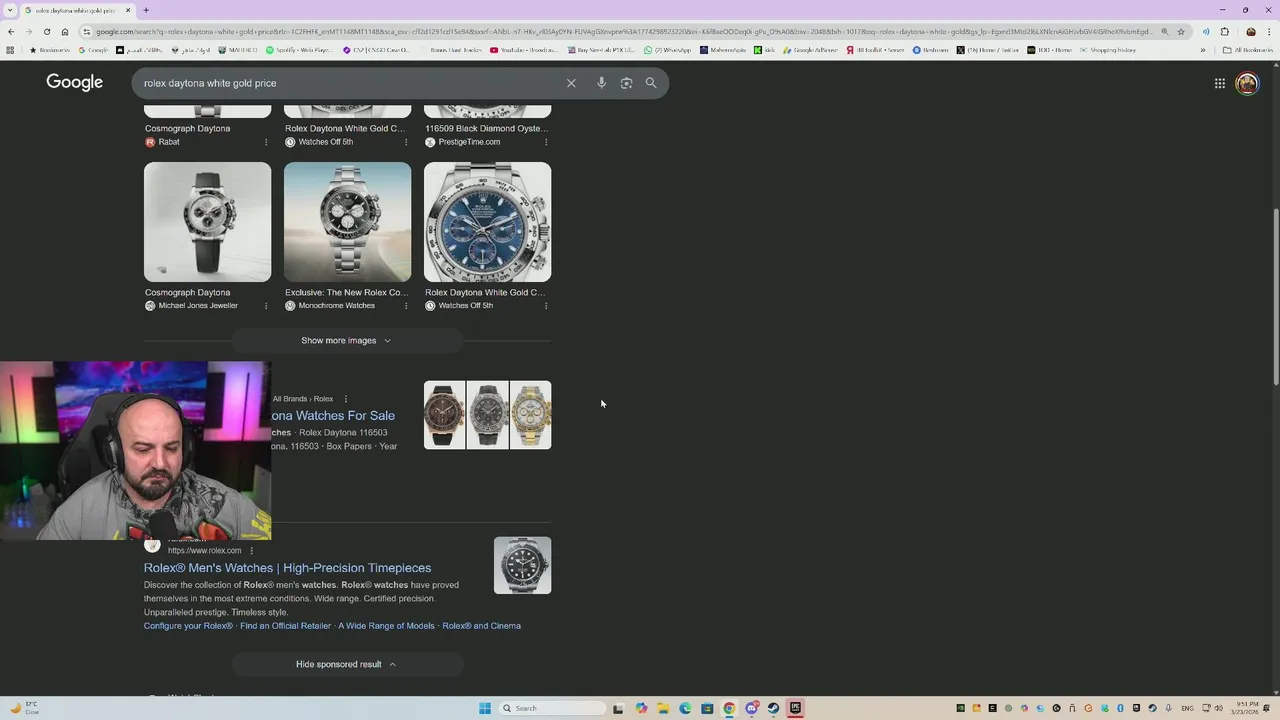Screen dimensions: 1280x720
Task: Open the Watches For Sale result title
Action: [x=333, y=416]
